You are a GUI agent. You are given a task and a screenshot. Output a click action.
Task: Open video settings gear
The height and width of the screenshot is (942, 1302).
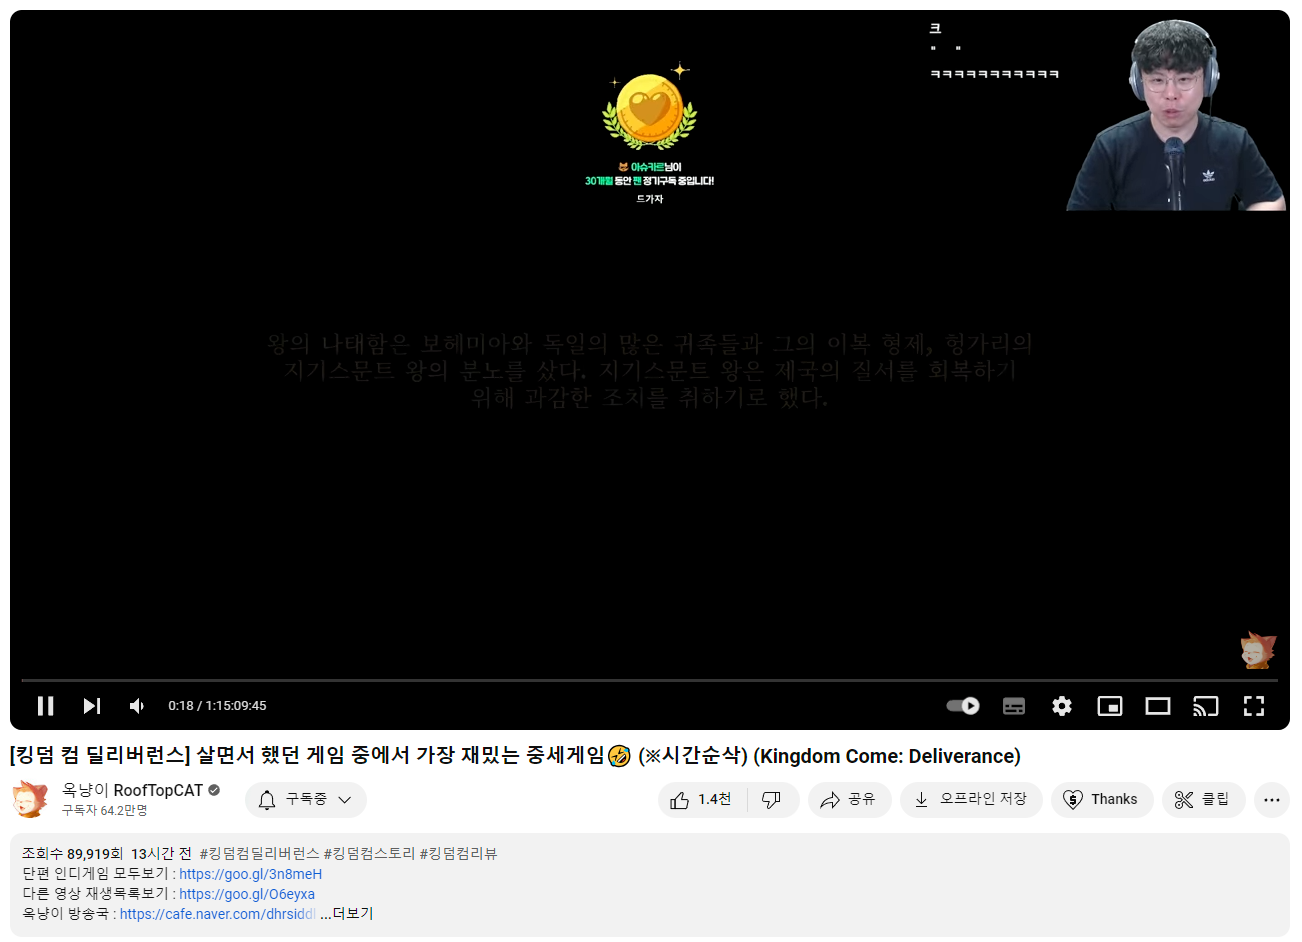click(x=1062, y=706)
